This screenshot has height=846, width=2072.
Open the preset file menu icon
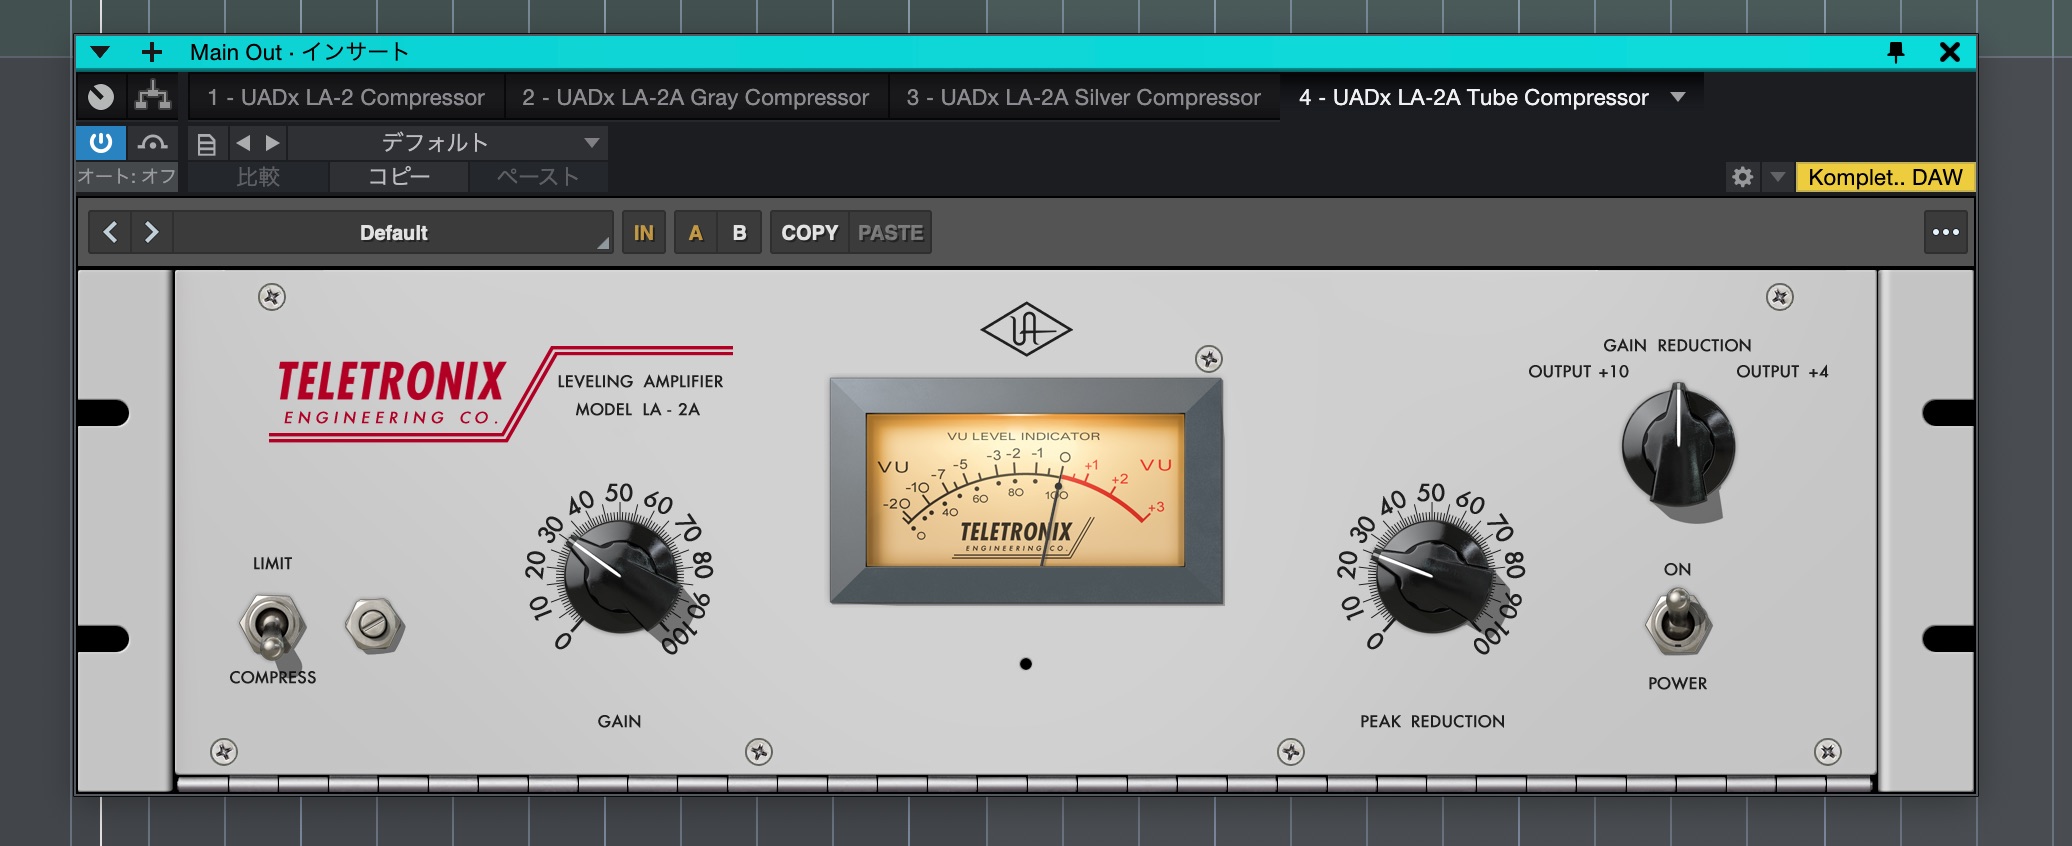207,144
